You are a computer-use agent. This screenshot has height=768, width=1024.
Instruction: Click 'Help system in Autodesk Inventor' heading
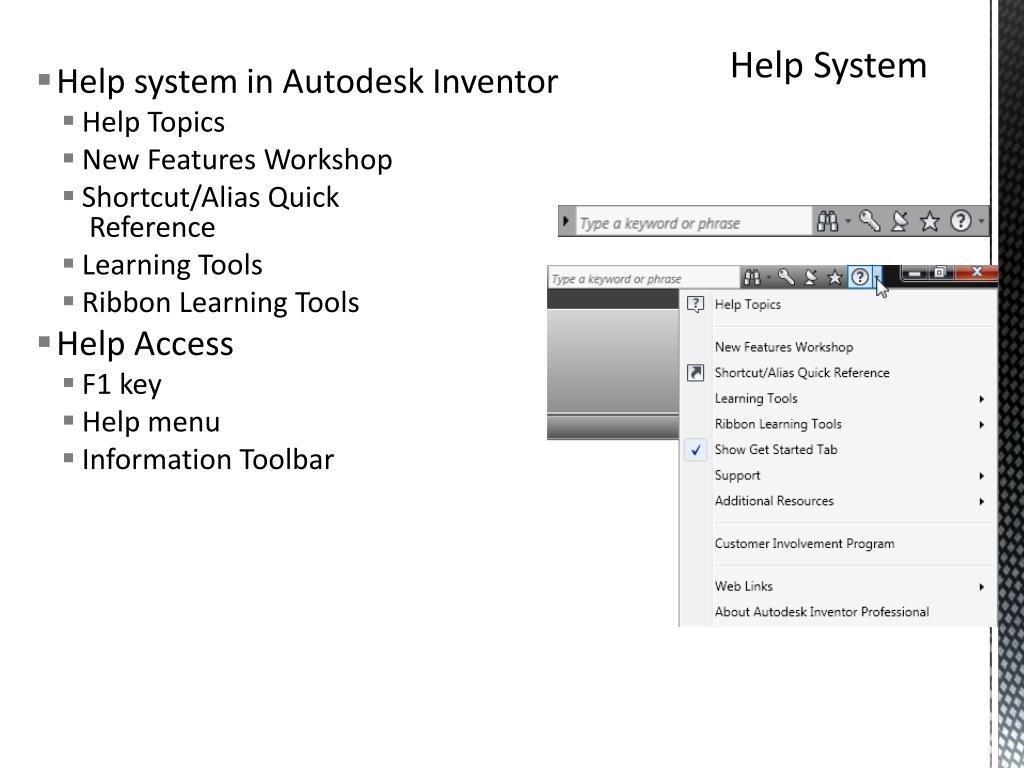pos(307,82)
